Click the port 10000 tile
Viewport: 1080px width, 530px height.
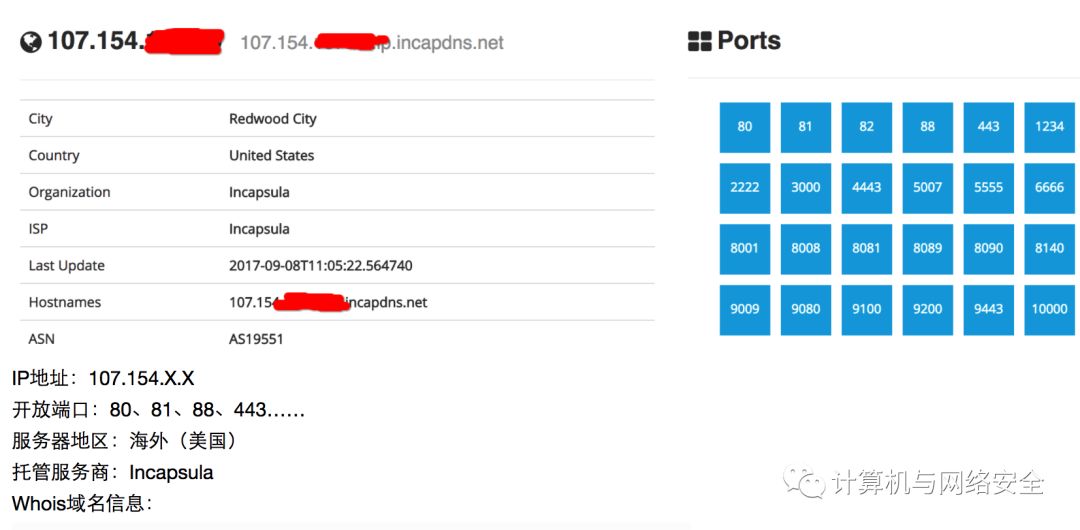coord(1049,309)
